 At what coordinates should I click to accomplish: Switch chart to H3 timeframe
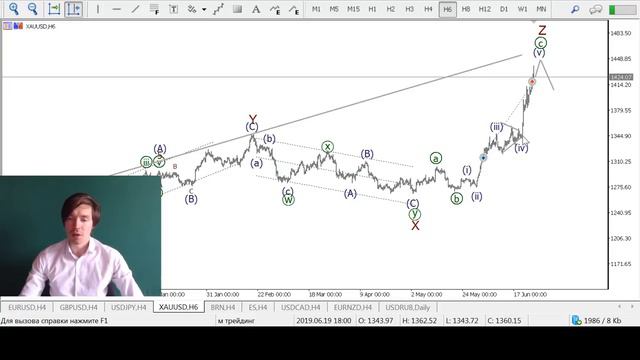point(409,9)
